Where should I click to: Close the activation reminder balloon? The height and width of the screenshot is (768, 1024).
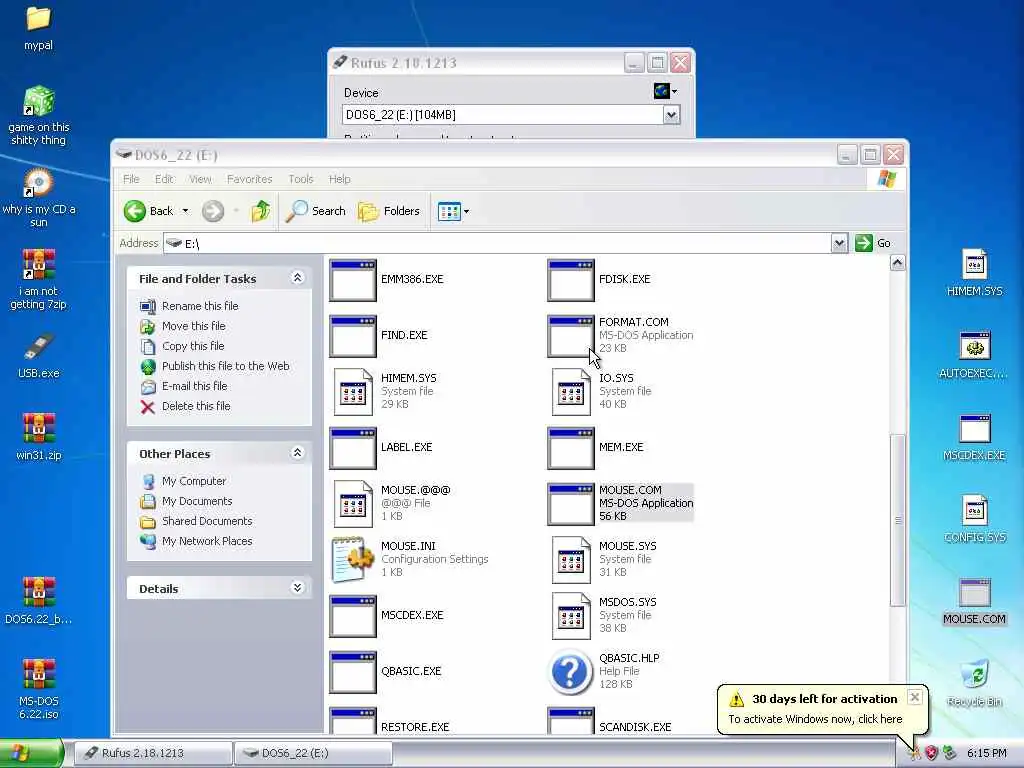click(x=915, y=697)
